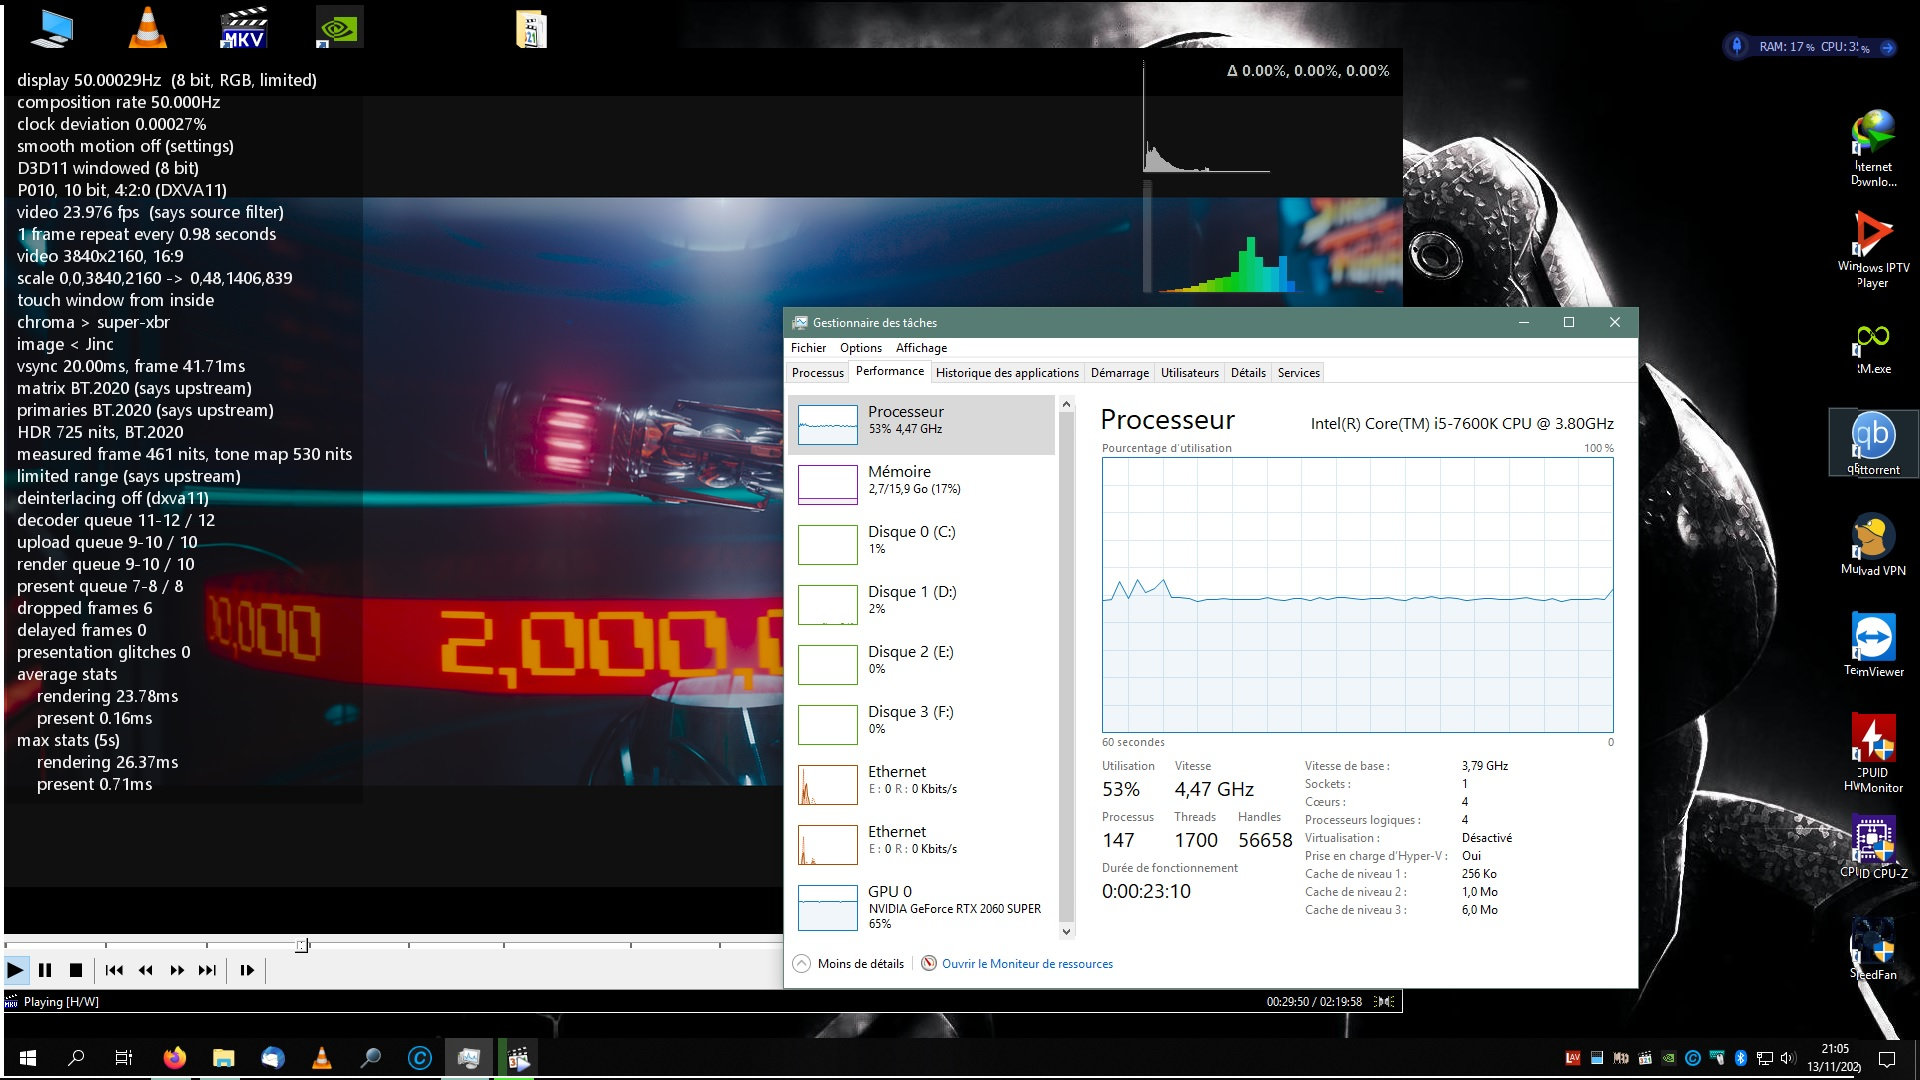Image resolution: width=1920 pixels, height=1080 pixels.
Task: Select Disque 1 (D:) performance entry
Action: point(922,604)
